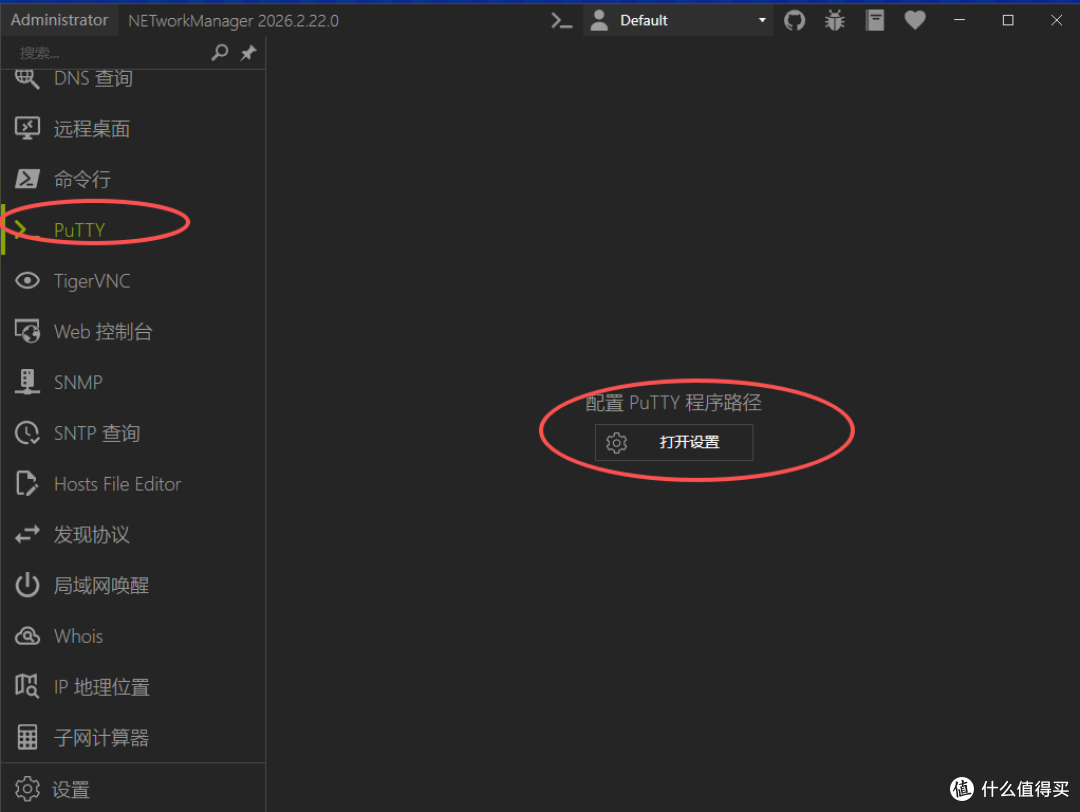Screen dimensions: 1080x812
Task: Toggle the pin sidebar icon
Action: click(x=248, y=52)
